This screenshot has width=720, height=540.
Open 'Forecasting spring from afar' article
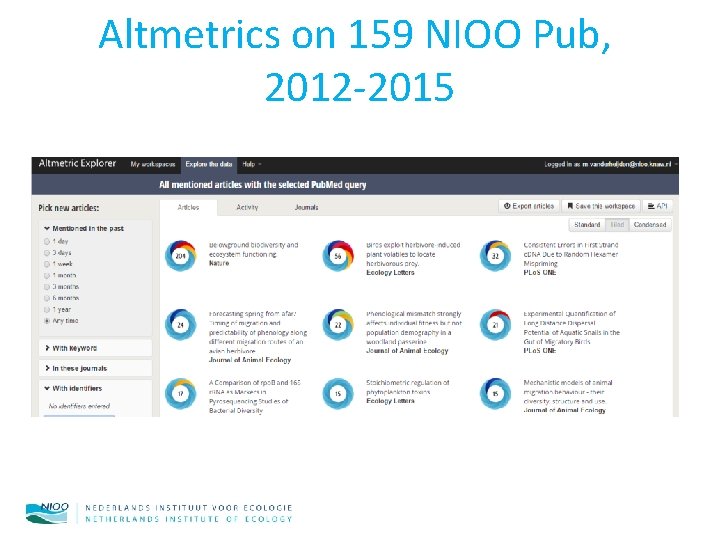(x=258, y=332)
